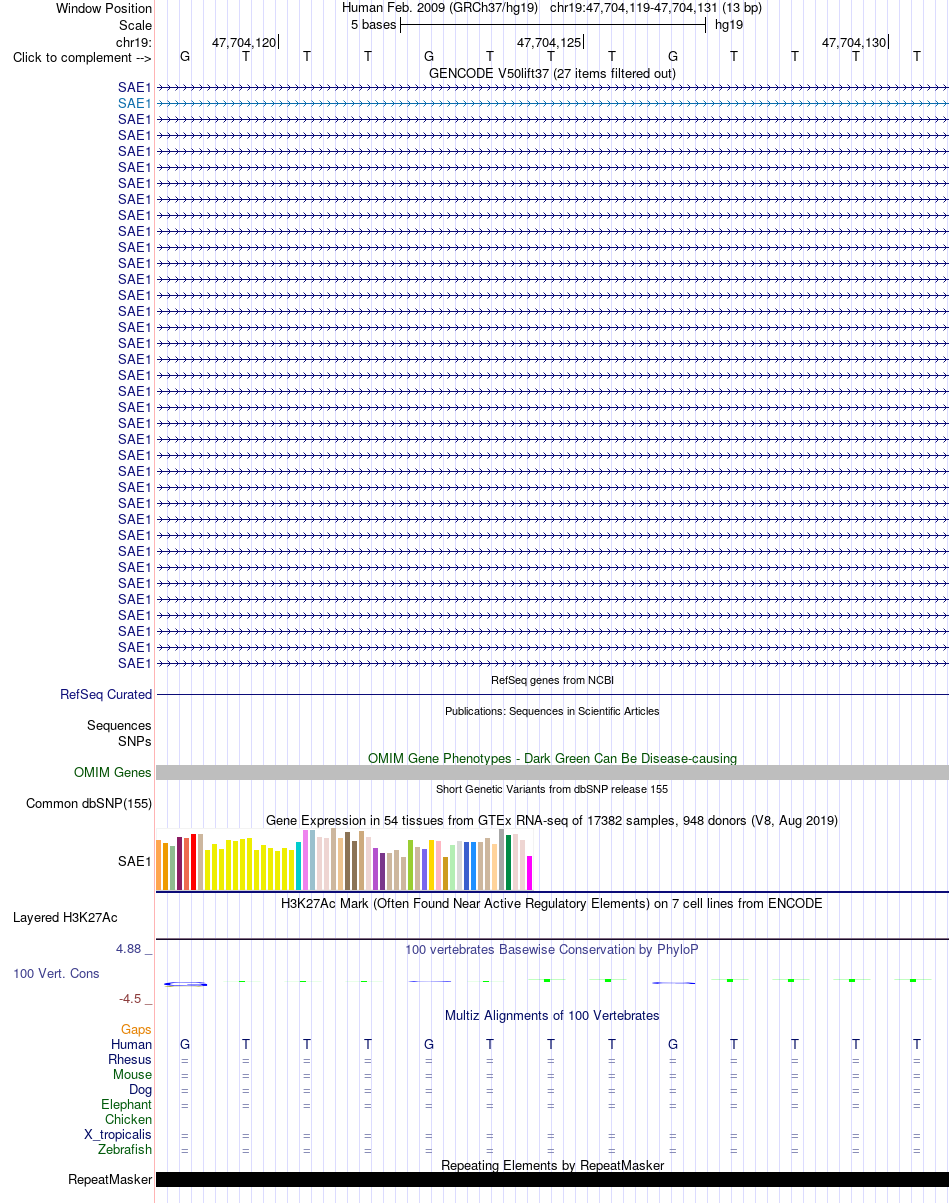Click the Sequences label of Publications track
Viewport: 950px width, 1203px height.
click(119, 725)
